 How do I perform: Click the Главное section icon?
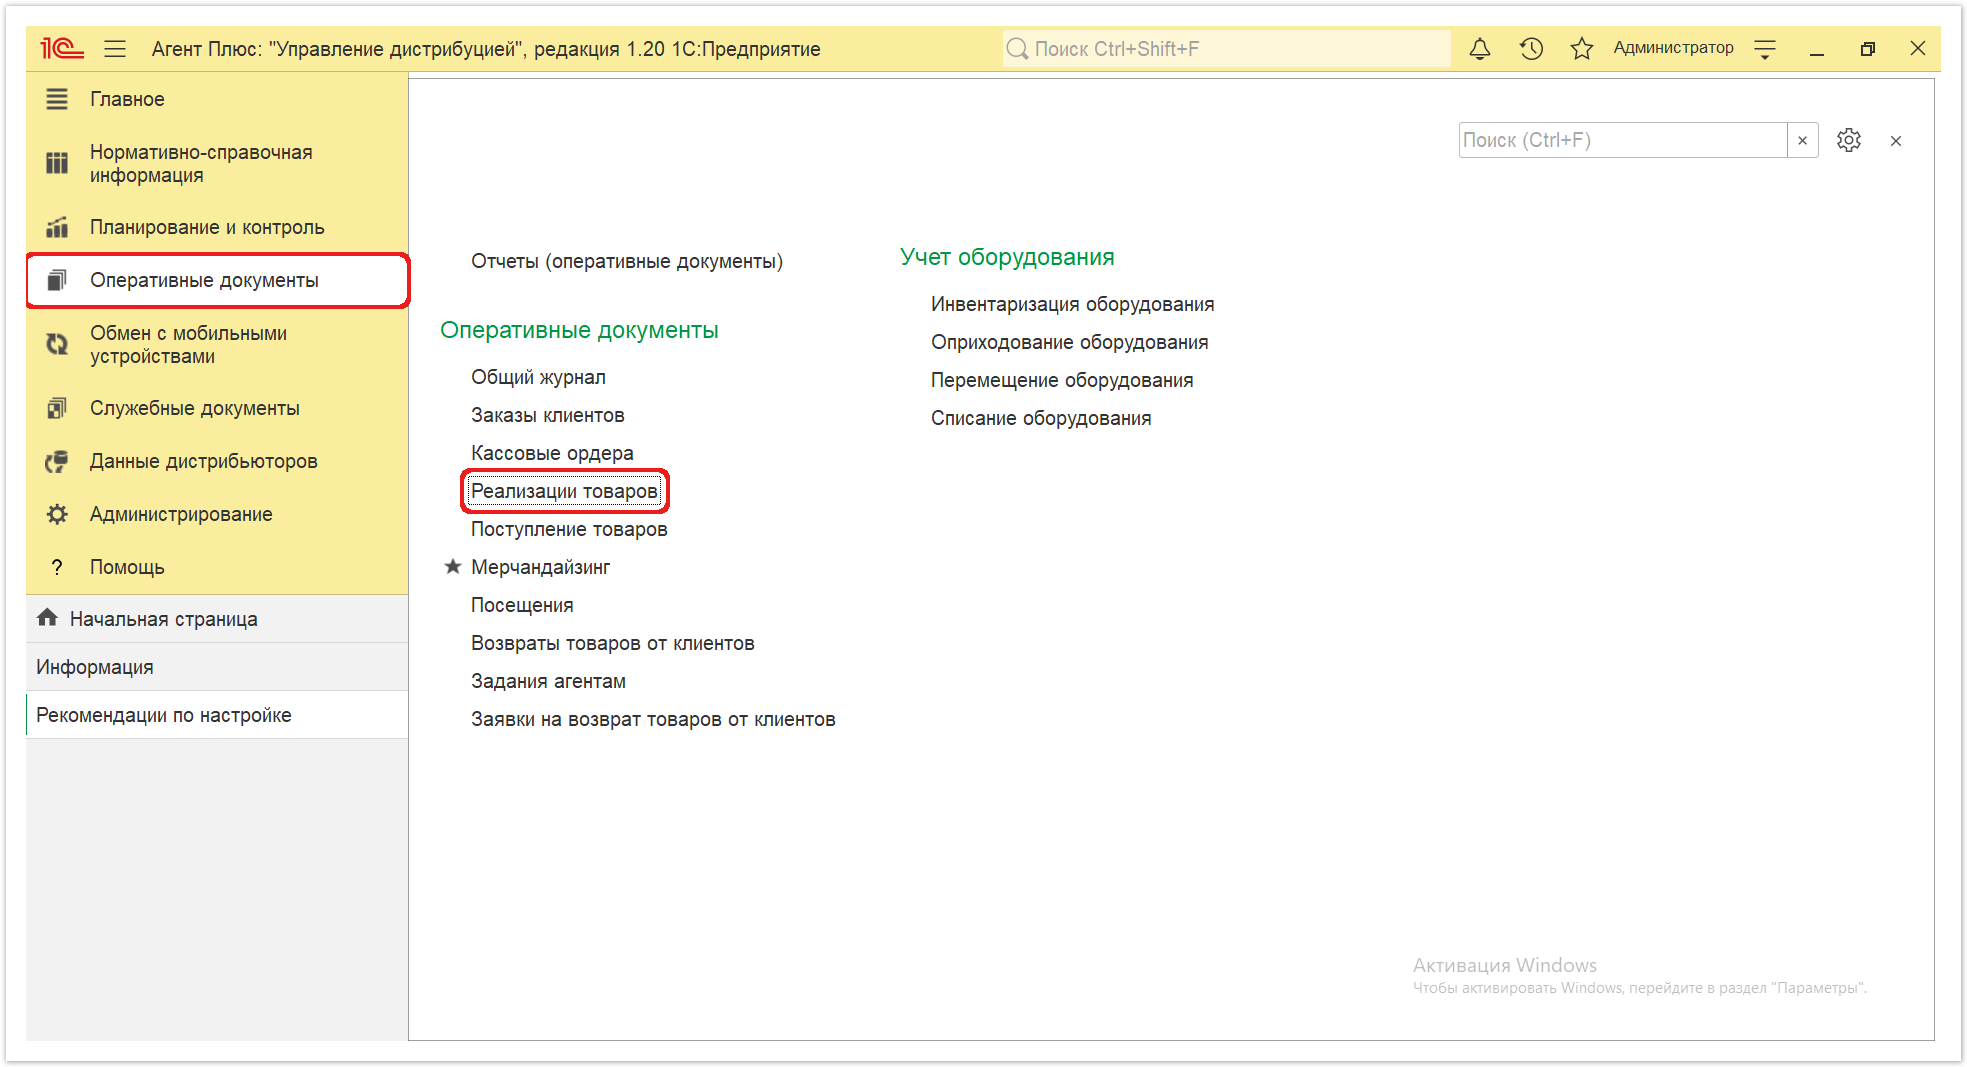[x=57, y=99]
